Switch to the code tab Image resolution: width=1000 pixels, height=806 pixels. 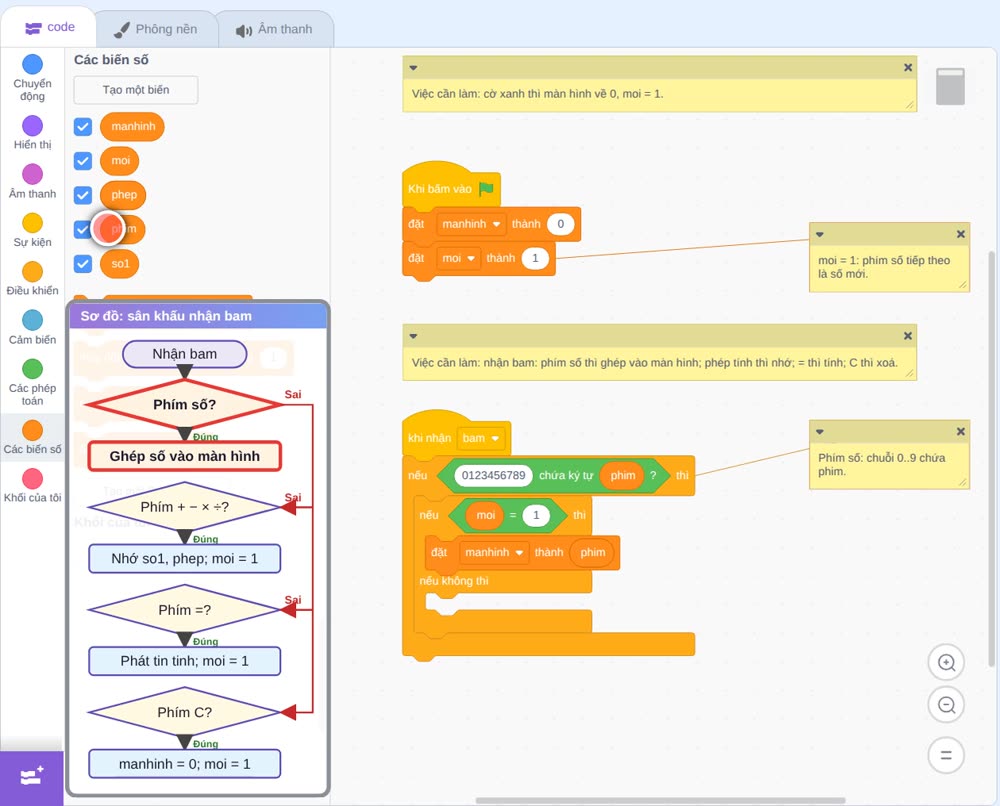(x=49, y=27)
